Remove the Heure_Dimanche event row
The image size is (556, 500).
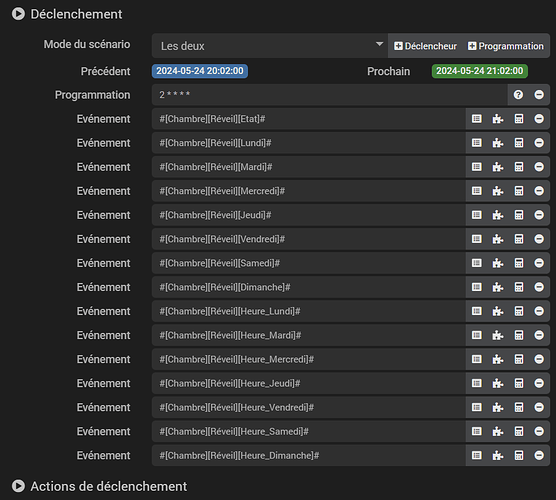pos(539,455)
